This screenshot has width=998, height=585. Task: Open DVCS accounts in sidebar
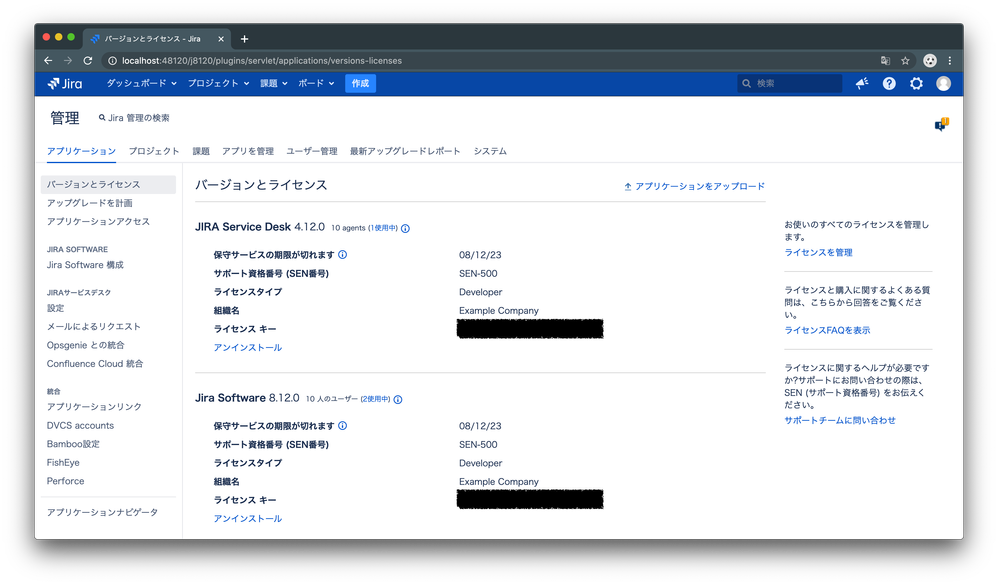pos(80,425)
